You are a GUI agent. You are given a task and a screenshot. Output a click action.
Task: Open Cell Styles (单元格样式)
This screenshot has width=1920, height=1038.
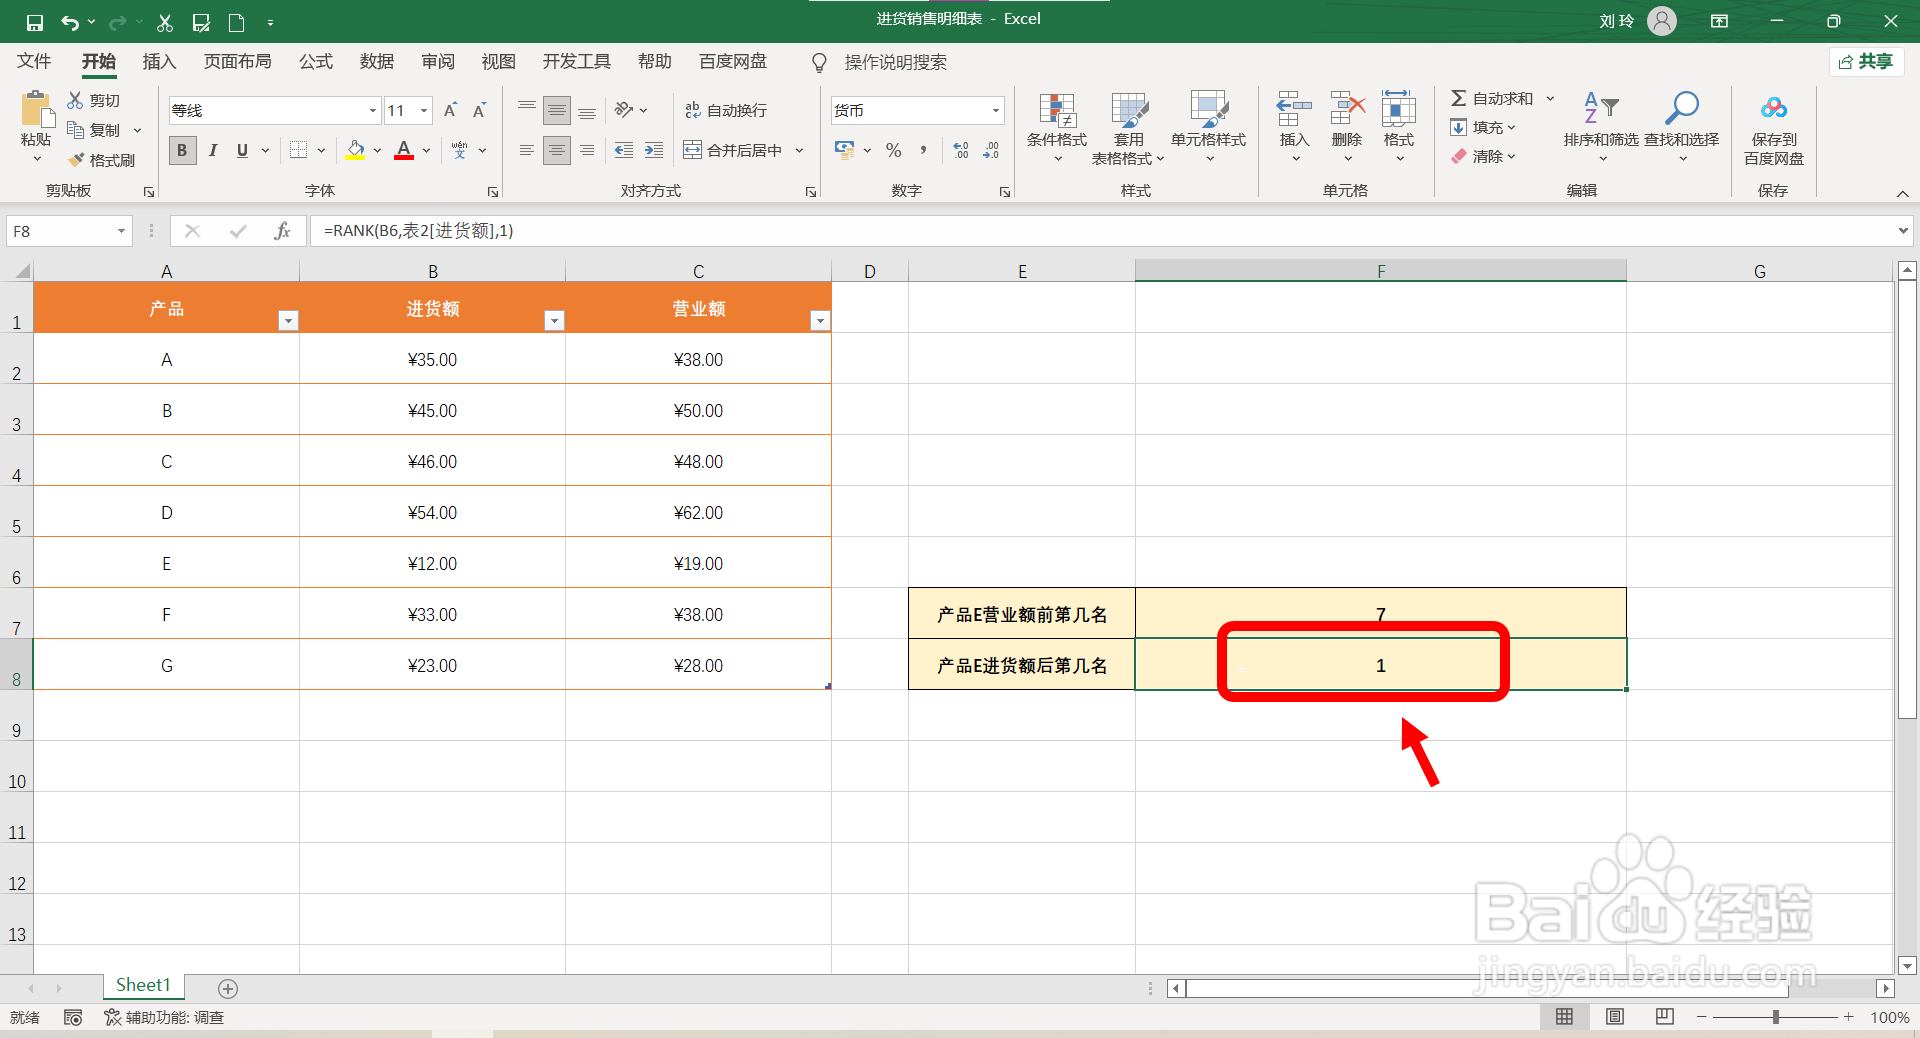[x=1208, y=126]
